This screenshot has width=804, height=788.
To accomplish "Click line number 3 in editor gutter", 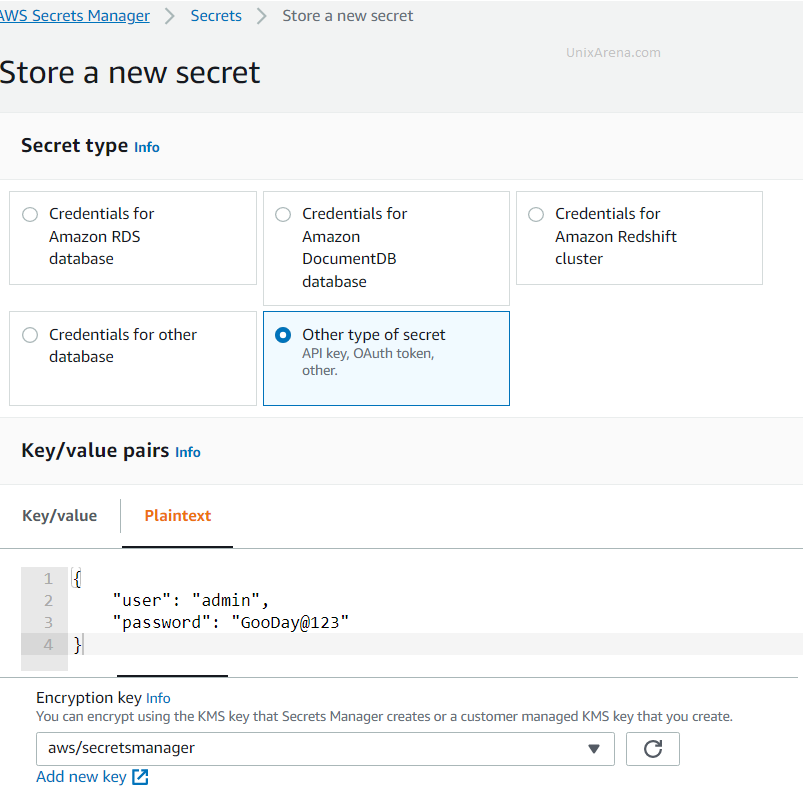I will click(x=48, y=622).
